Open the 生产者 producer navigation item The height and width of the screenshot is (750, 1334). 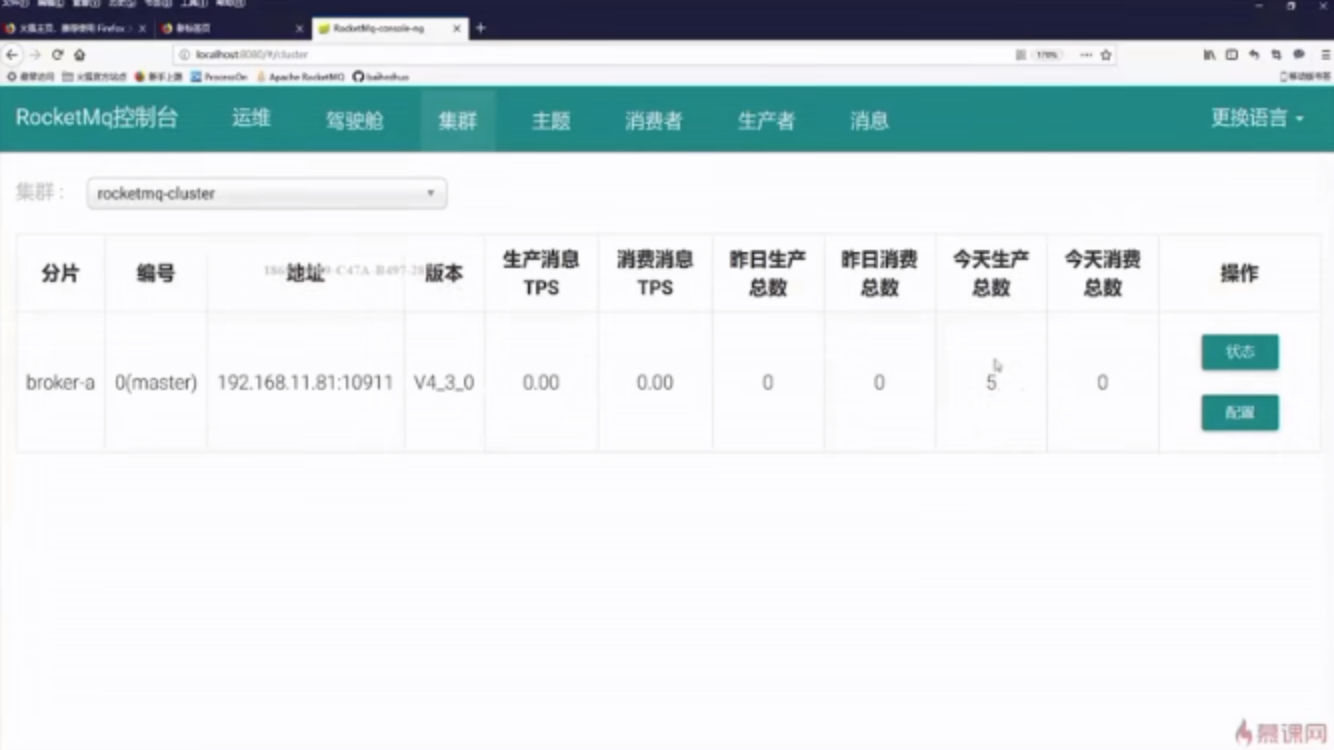point(766,120)
